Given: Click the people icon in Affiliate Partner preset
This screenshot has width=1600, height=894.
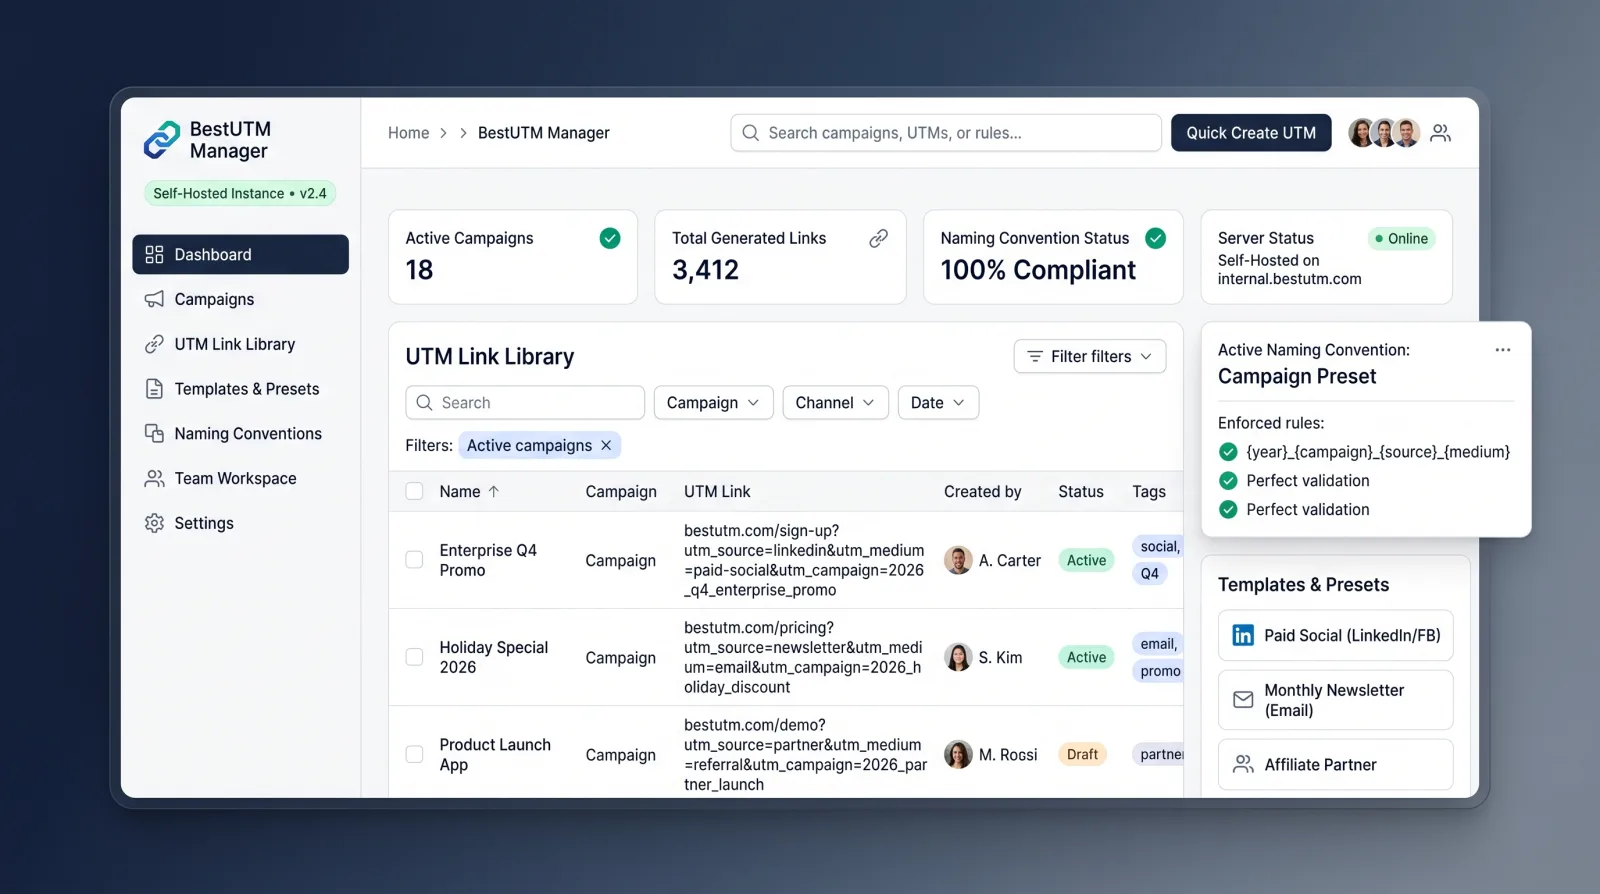Looking at the screenshot, I should tap(1243, 765).
